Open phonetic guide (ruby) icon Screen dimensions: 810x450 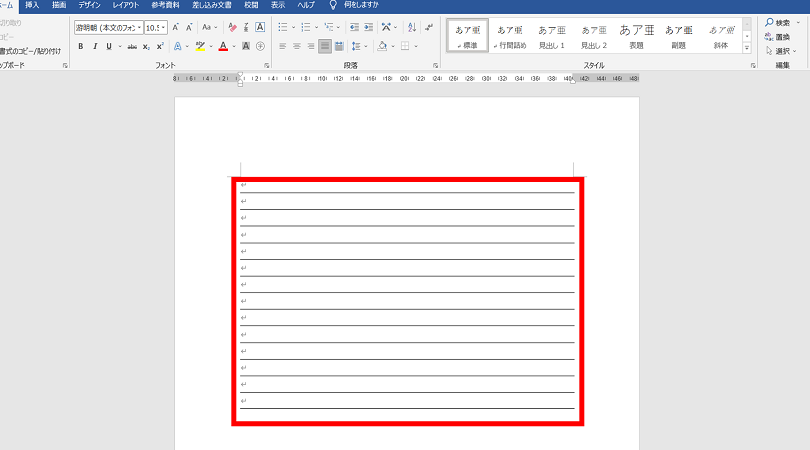point(246,27)
